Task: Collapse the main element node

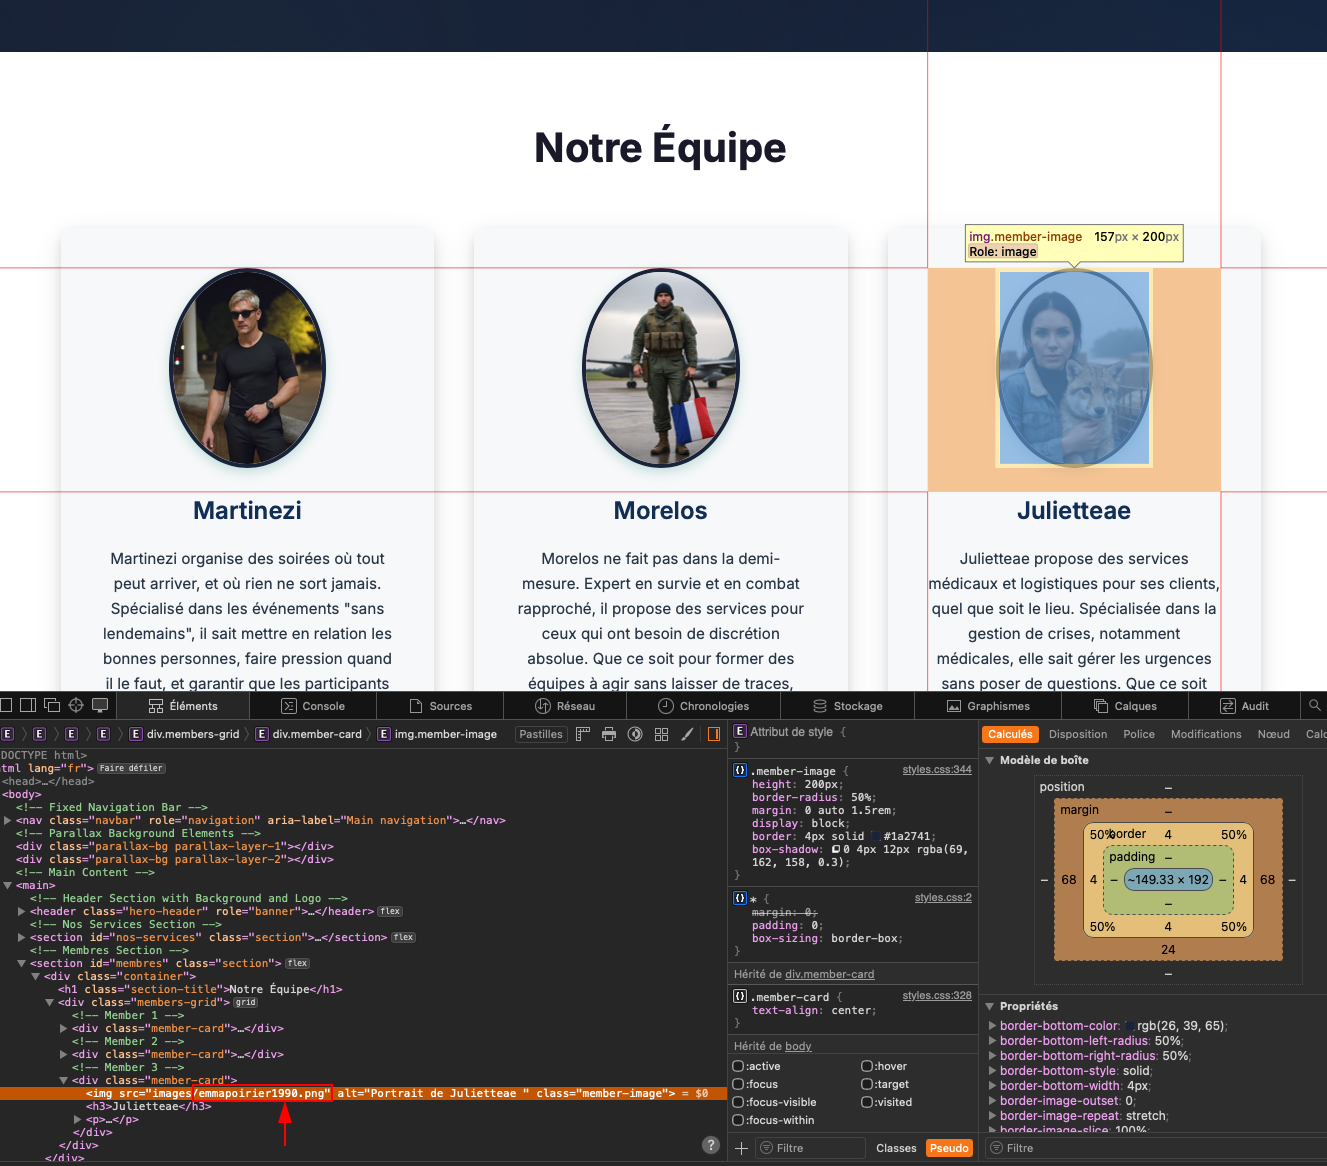Action: [8, 885]
